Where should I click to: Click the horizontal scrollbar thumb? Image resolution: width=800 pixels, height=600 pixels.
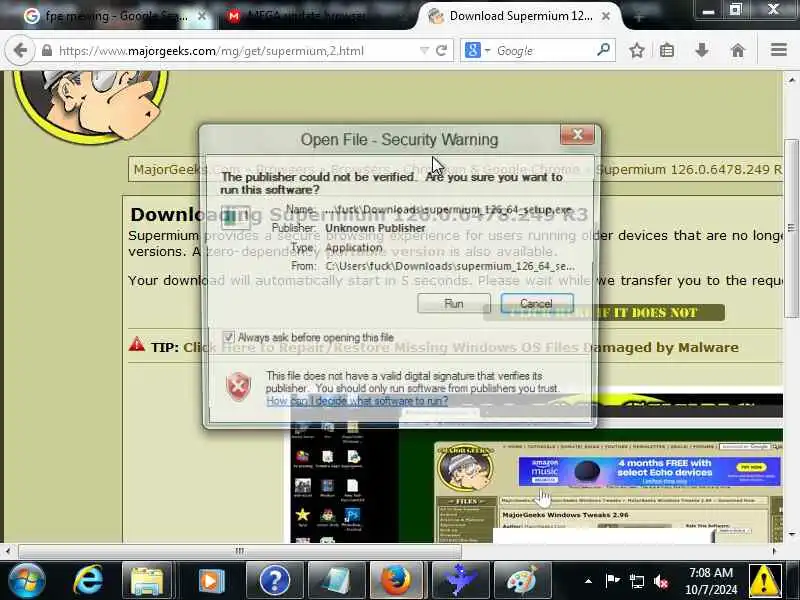tap(240, 551)
